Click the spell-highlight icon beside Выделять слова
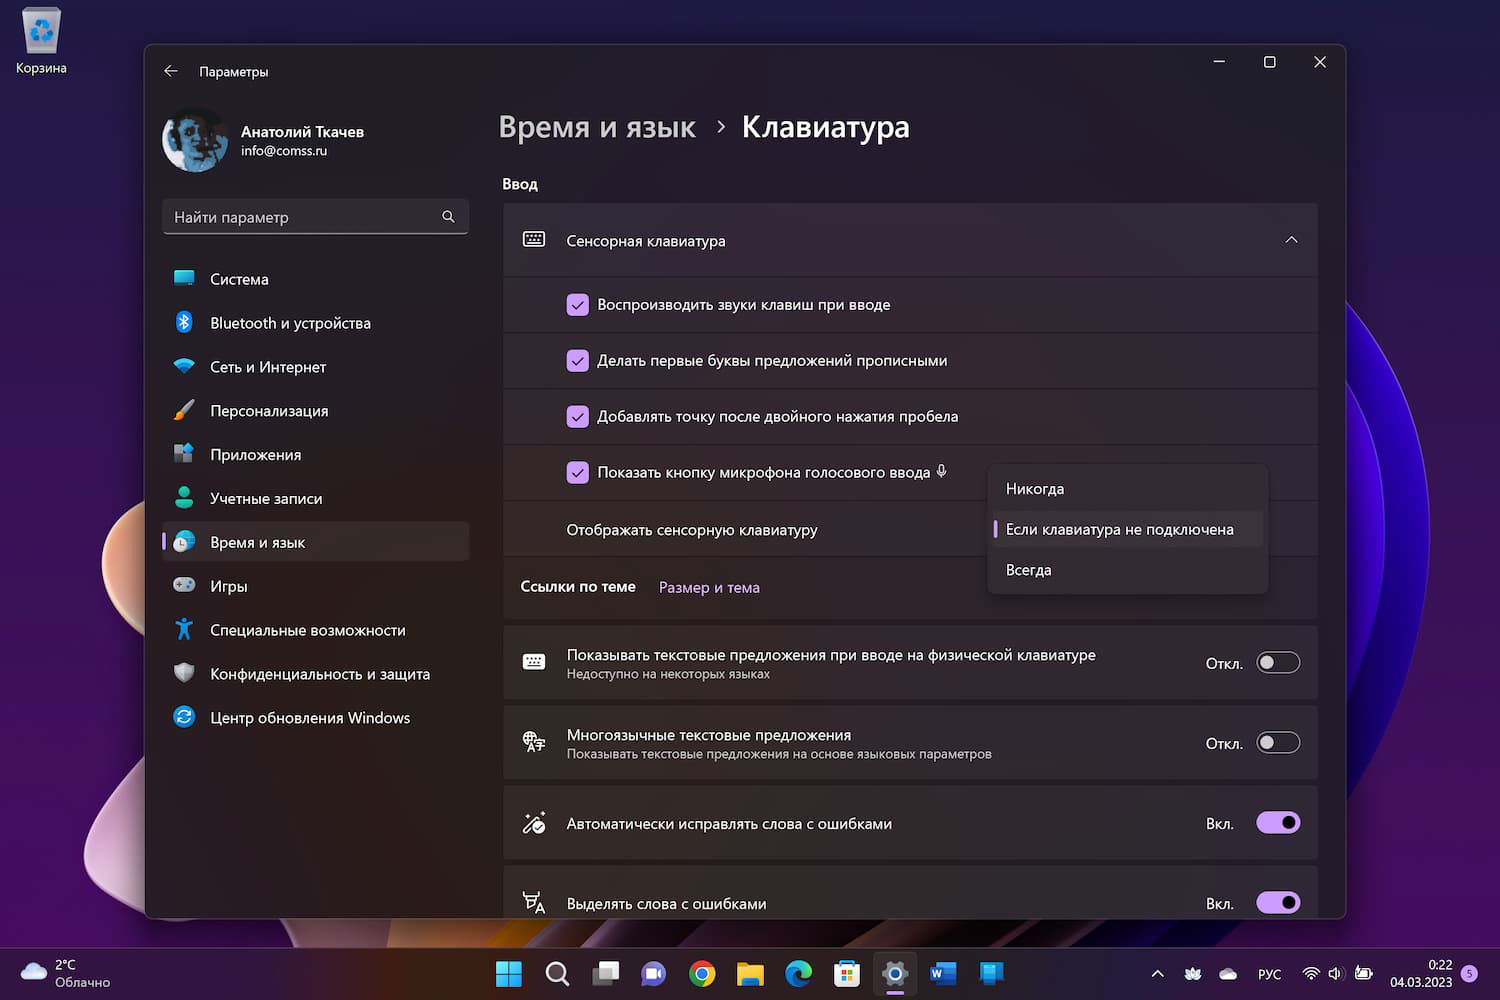Viewport: 1500px width, 1000px height. (x=534, y=903)
